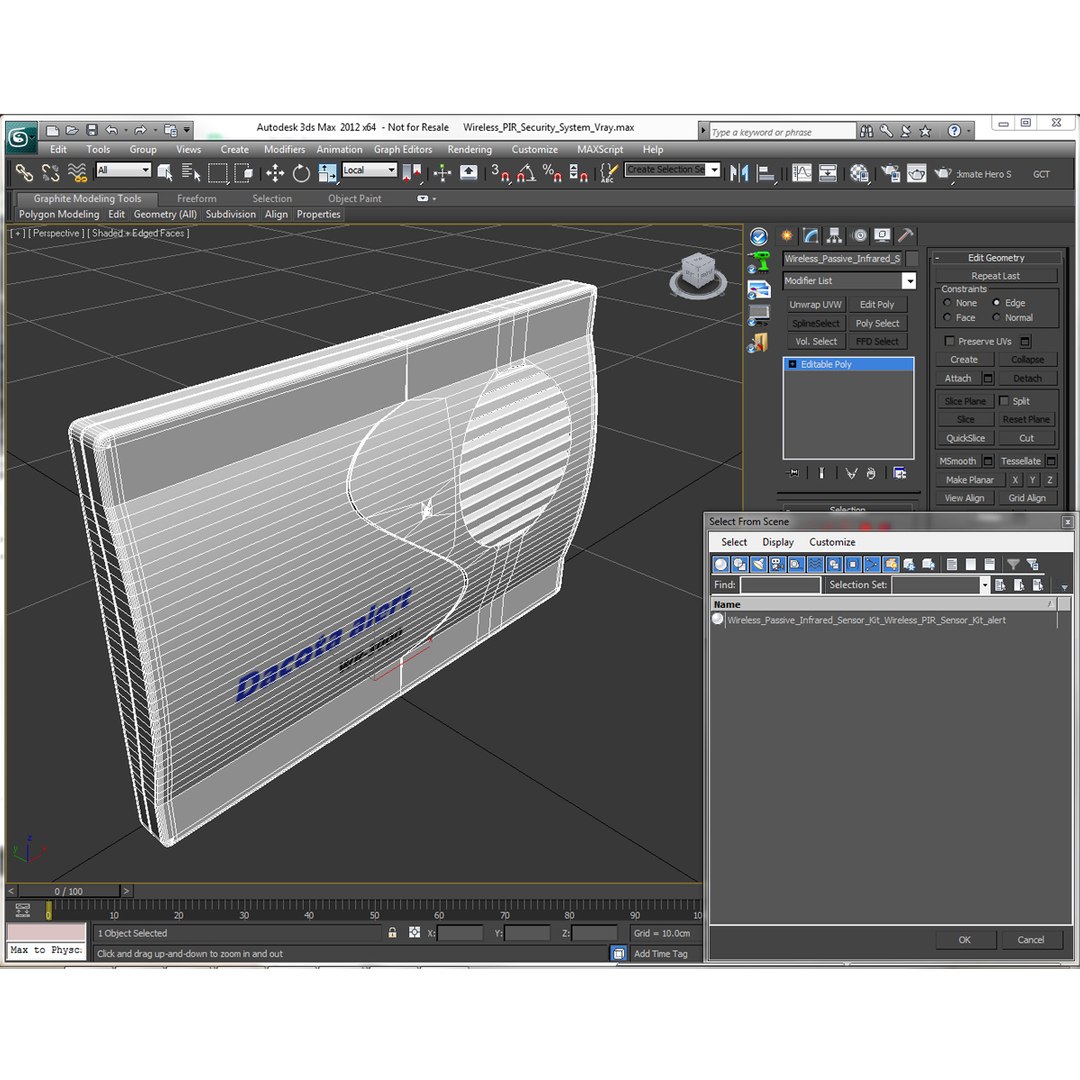Click the object color swatch beside name

point(912,258)
